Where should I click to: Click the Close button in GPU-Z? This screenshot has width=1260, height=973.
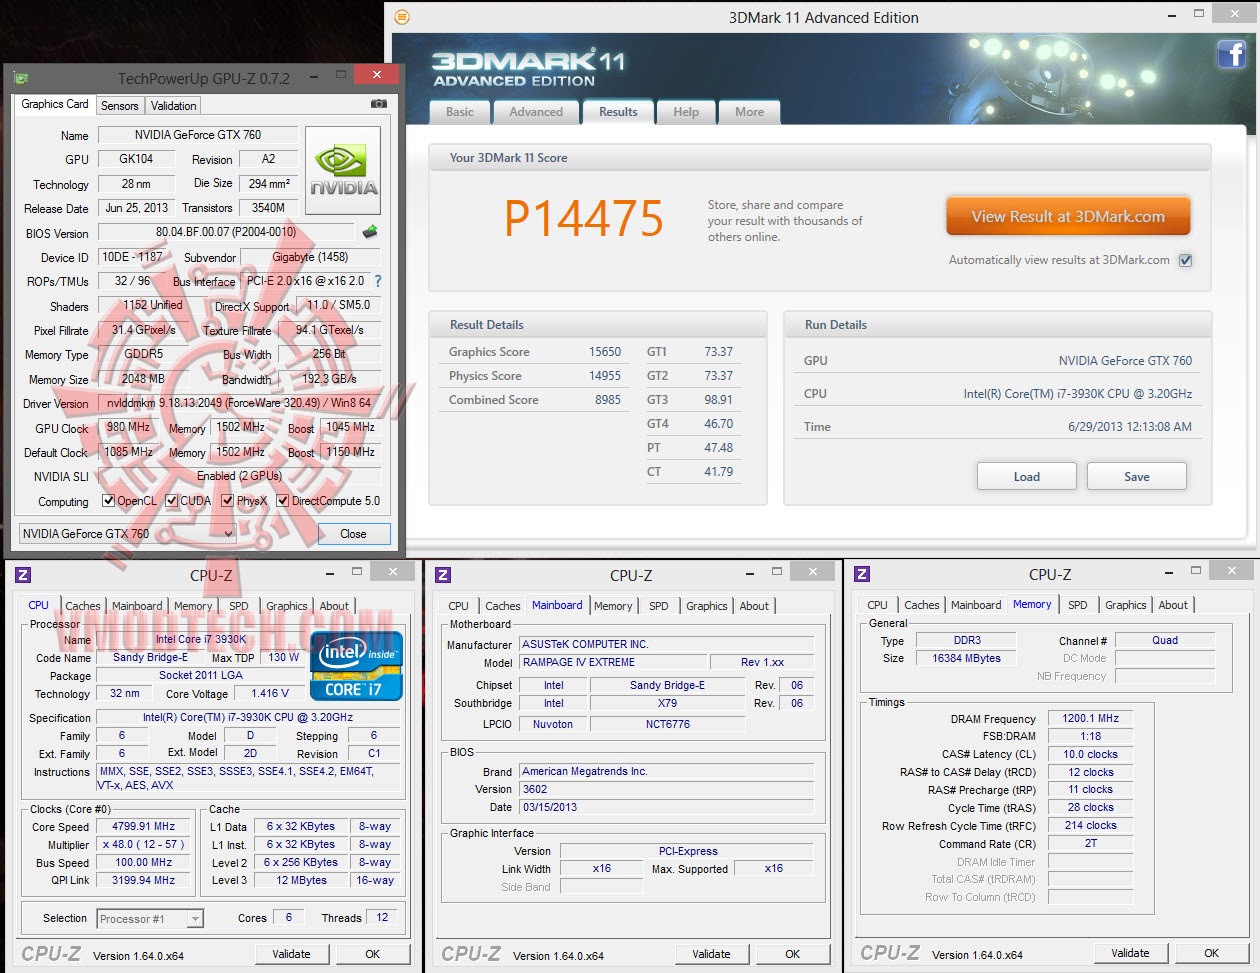pyautogui.click(x=354, y=534)
